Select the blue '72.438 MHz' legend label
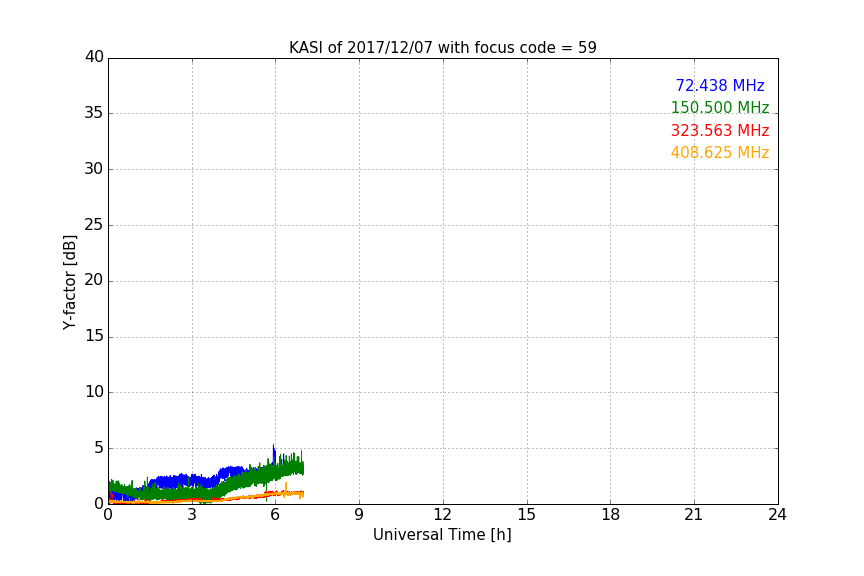 720,85
